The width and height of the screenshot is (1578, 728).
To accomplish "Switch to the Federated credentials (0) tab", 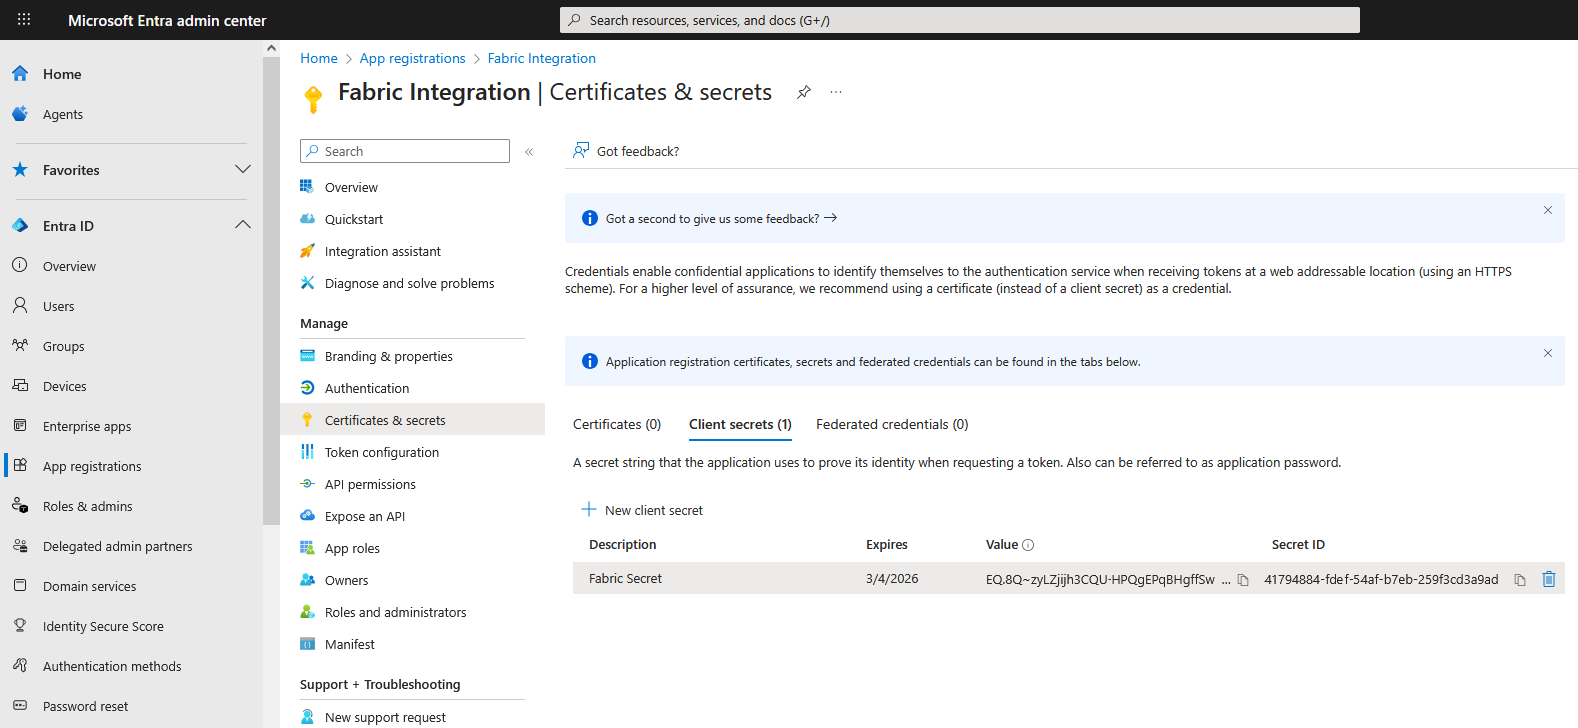I will click(891, 425).
